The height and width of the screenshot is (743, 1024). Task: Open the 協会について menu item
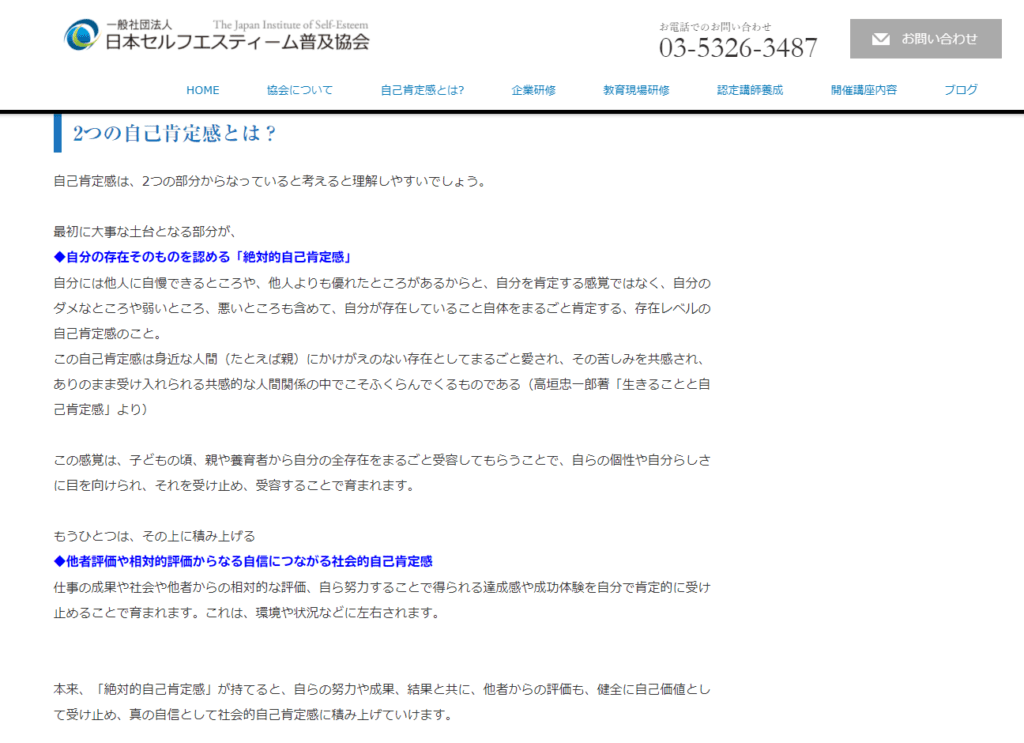point(300,90)
